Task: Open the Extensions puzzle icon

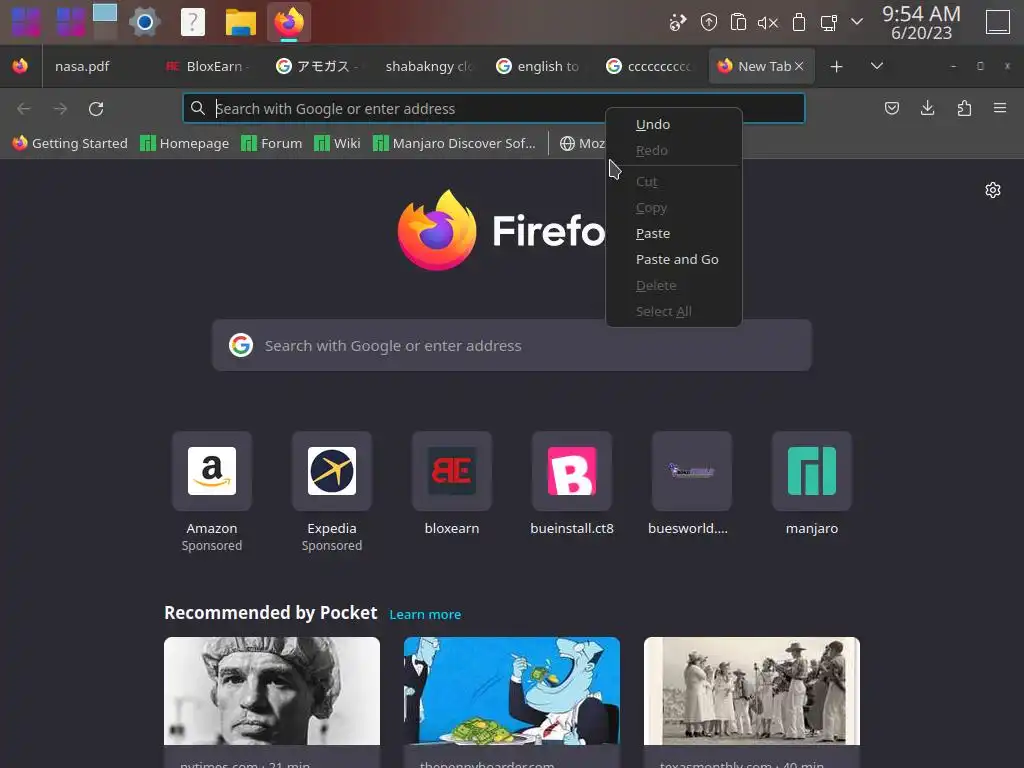Action: tap(964, 108)
